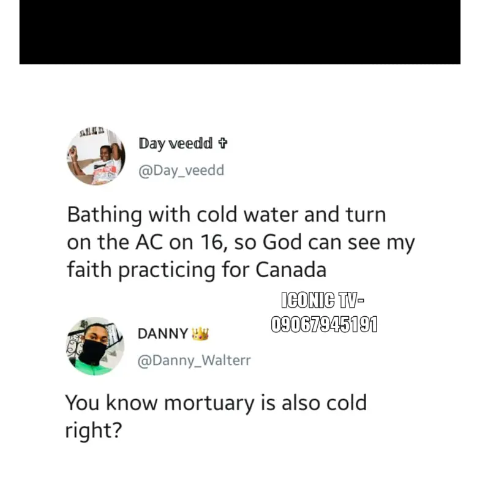Click the word 'God' in the tweet
The image size is (480, 479).
click(282, 242)
